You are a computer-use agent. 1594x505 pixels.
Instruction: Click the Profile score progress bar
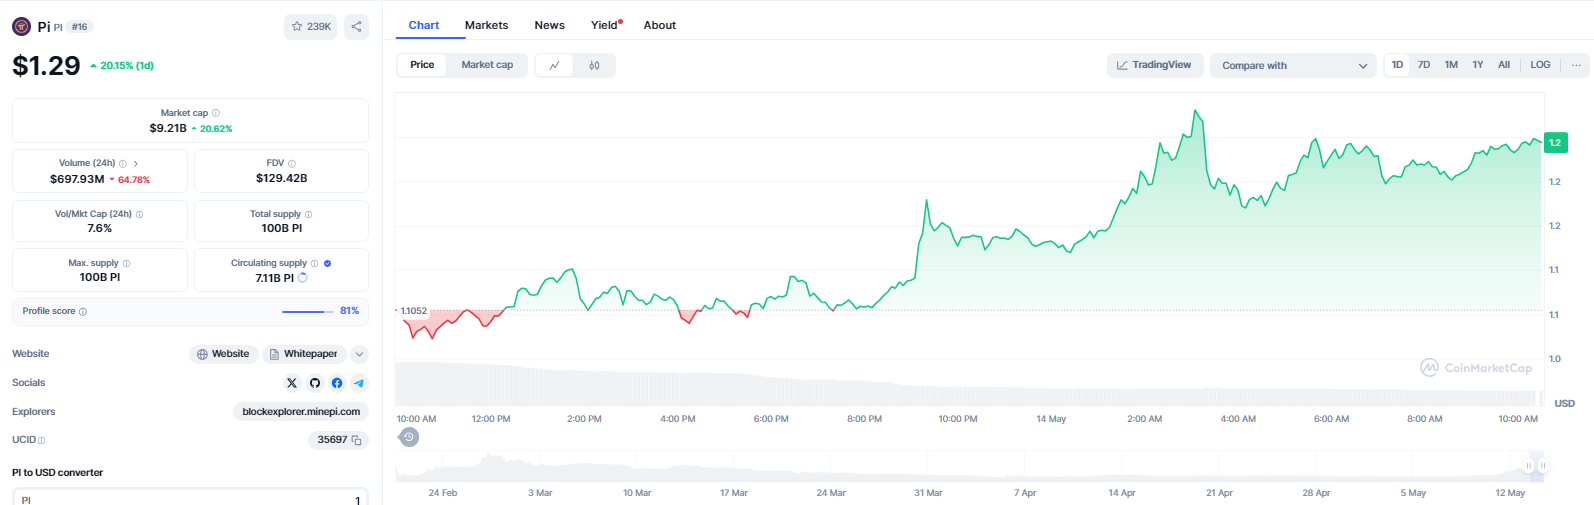coord(308,312)
